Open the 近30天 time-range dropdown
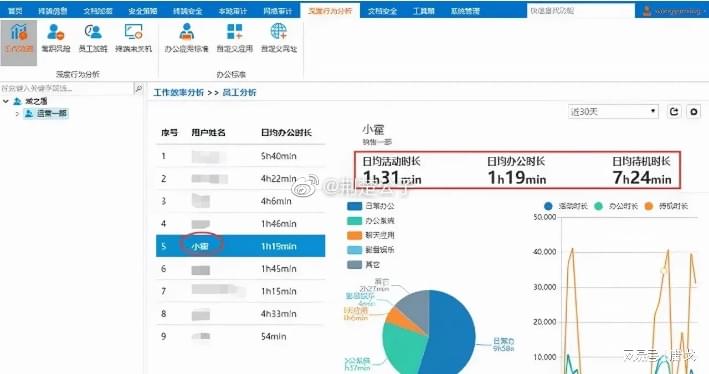This screenshot has height=374, width=709. coord(613,112)
